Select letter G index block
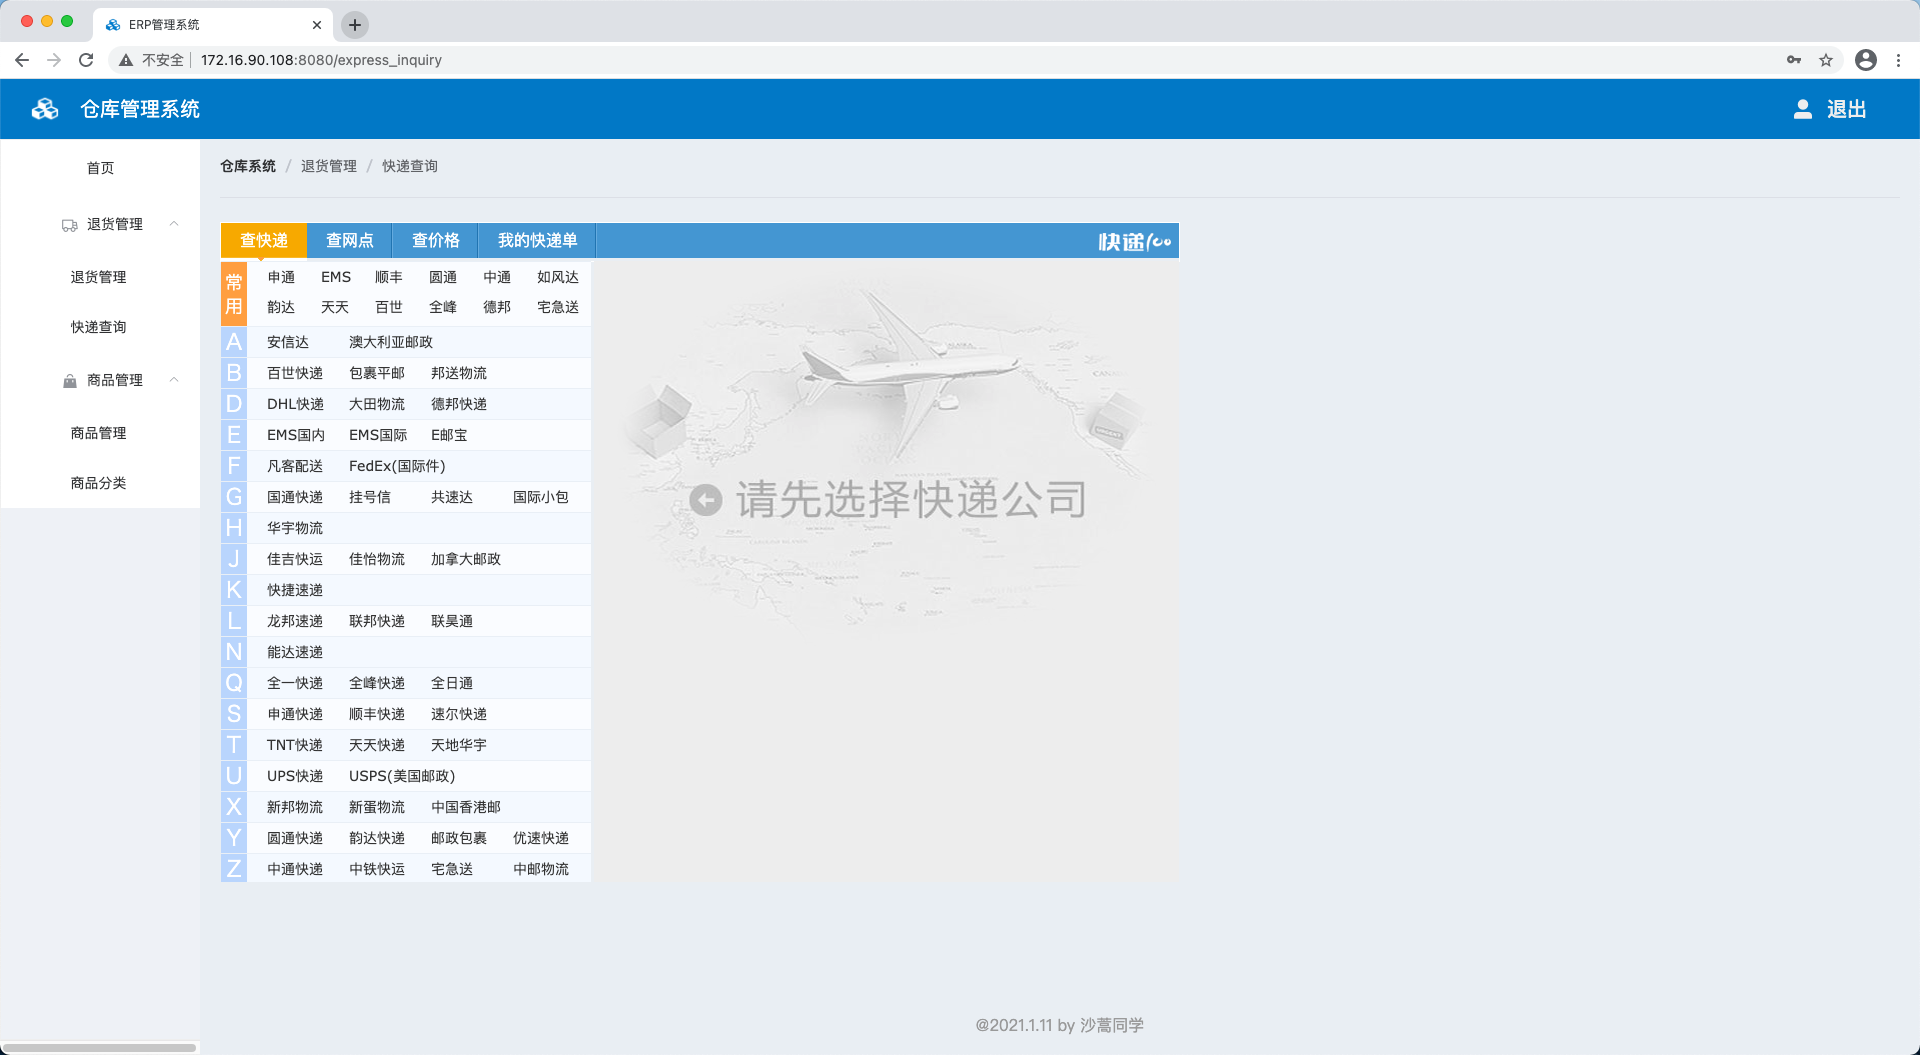The image size is (1920, 1055). (233, 497)
